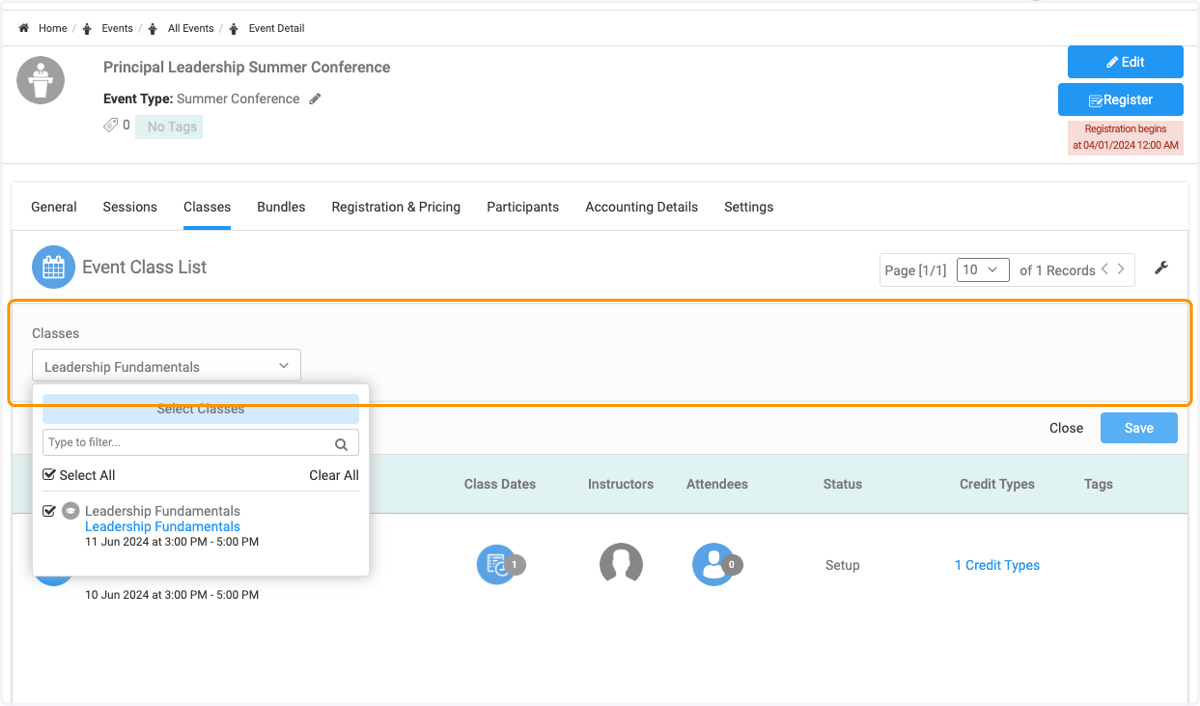The height and width of the screenshot is (706, 1200).
Task: Open the 1 Credit Types link
Action: pyautogui.click(x=997, y=565)
